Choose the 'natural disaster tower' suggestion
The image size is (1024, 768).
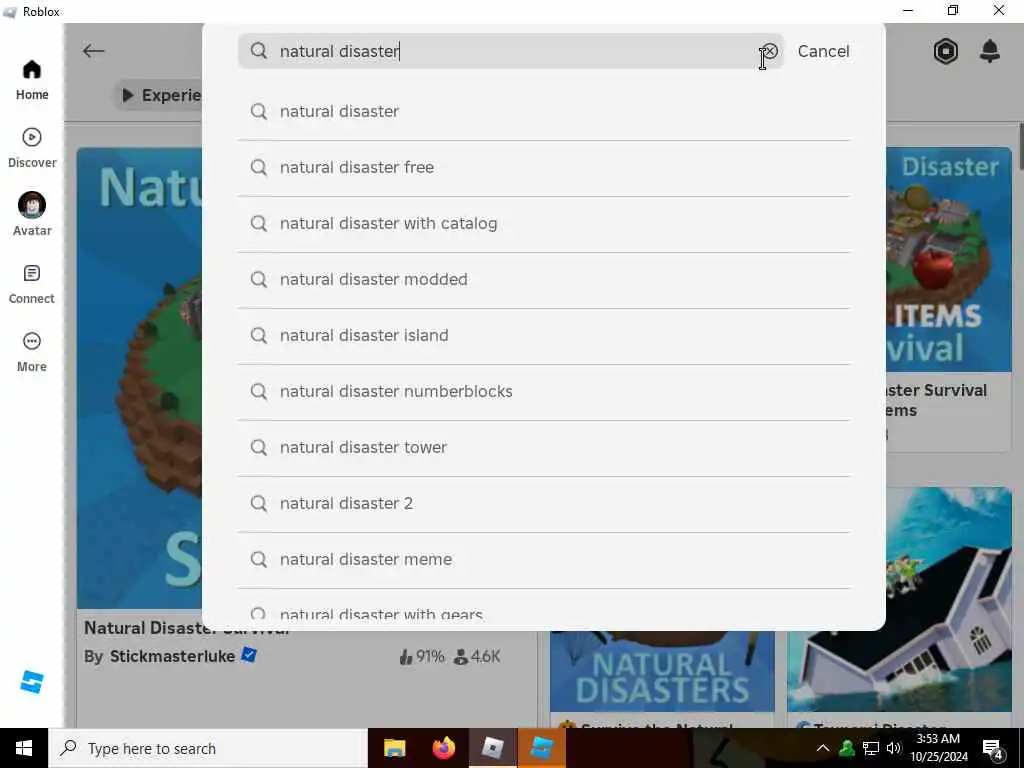543,449
